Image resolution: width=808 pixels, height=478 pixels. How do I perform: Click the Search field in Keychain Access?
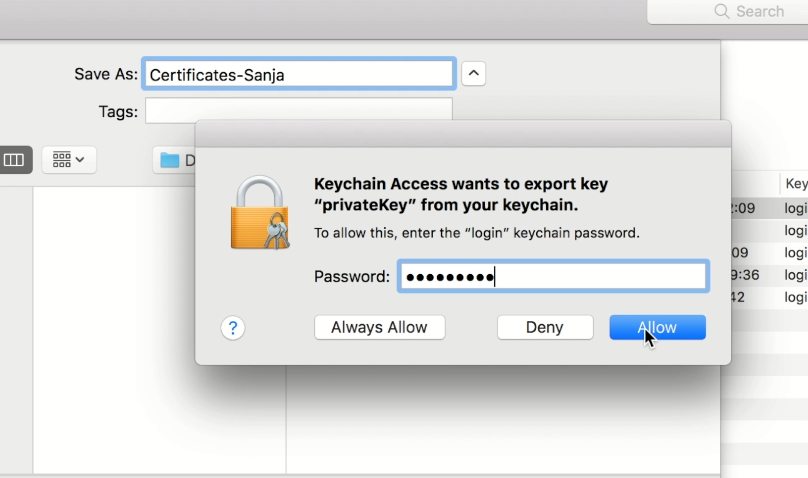(x=728, y=11)
